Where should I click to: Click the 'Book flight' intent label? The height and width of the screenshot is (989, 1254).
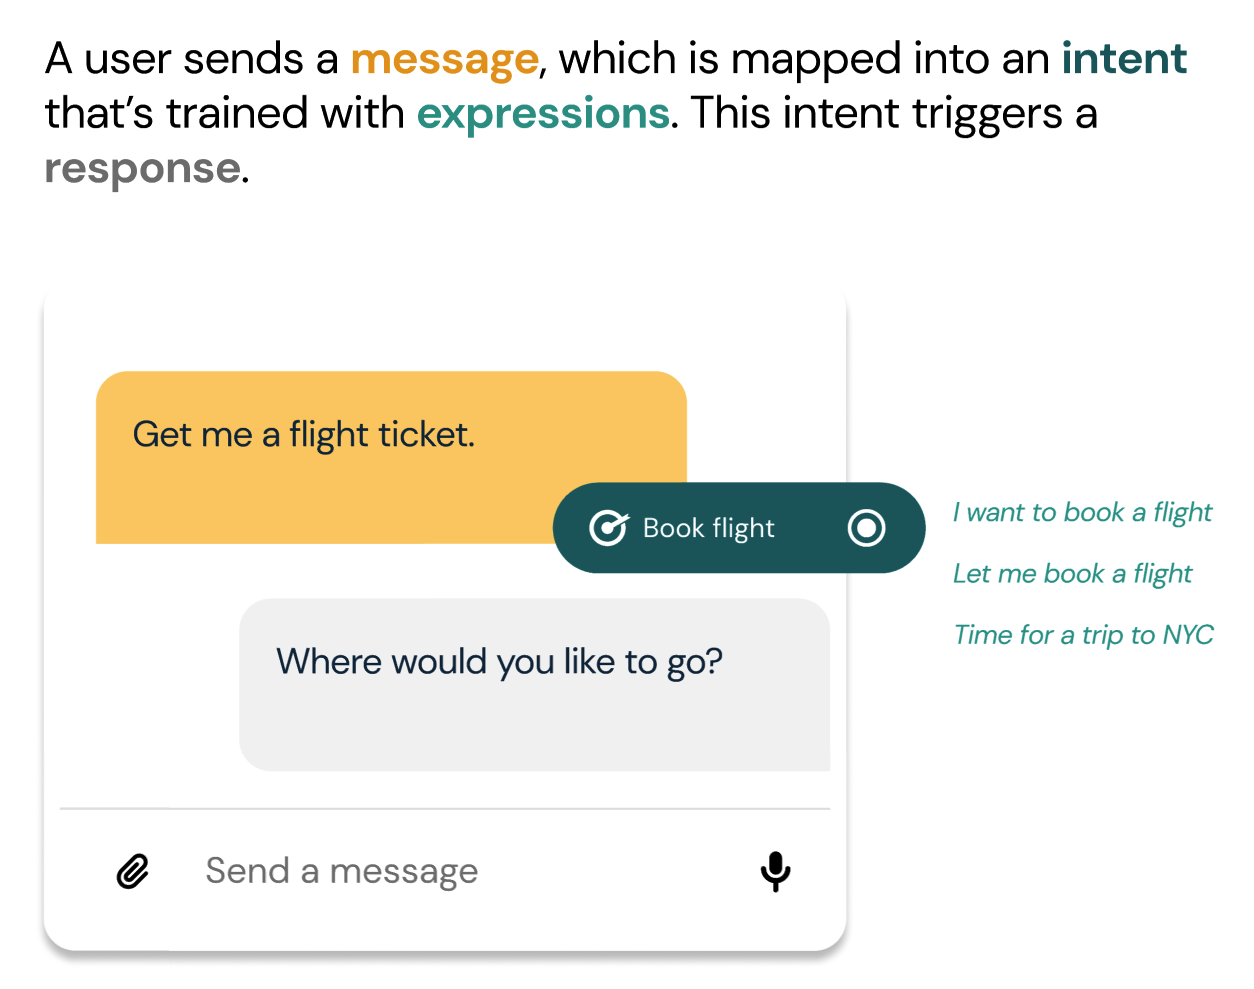pos(708,528)
